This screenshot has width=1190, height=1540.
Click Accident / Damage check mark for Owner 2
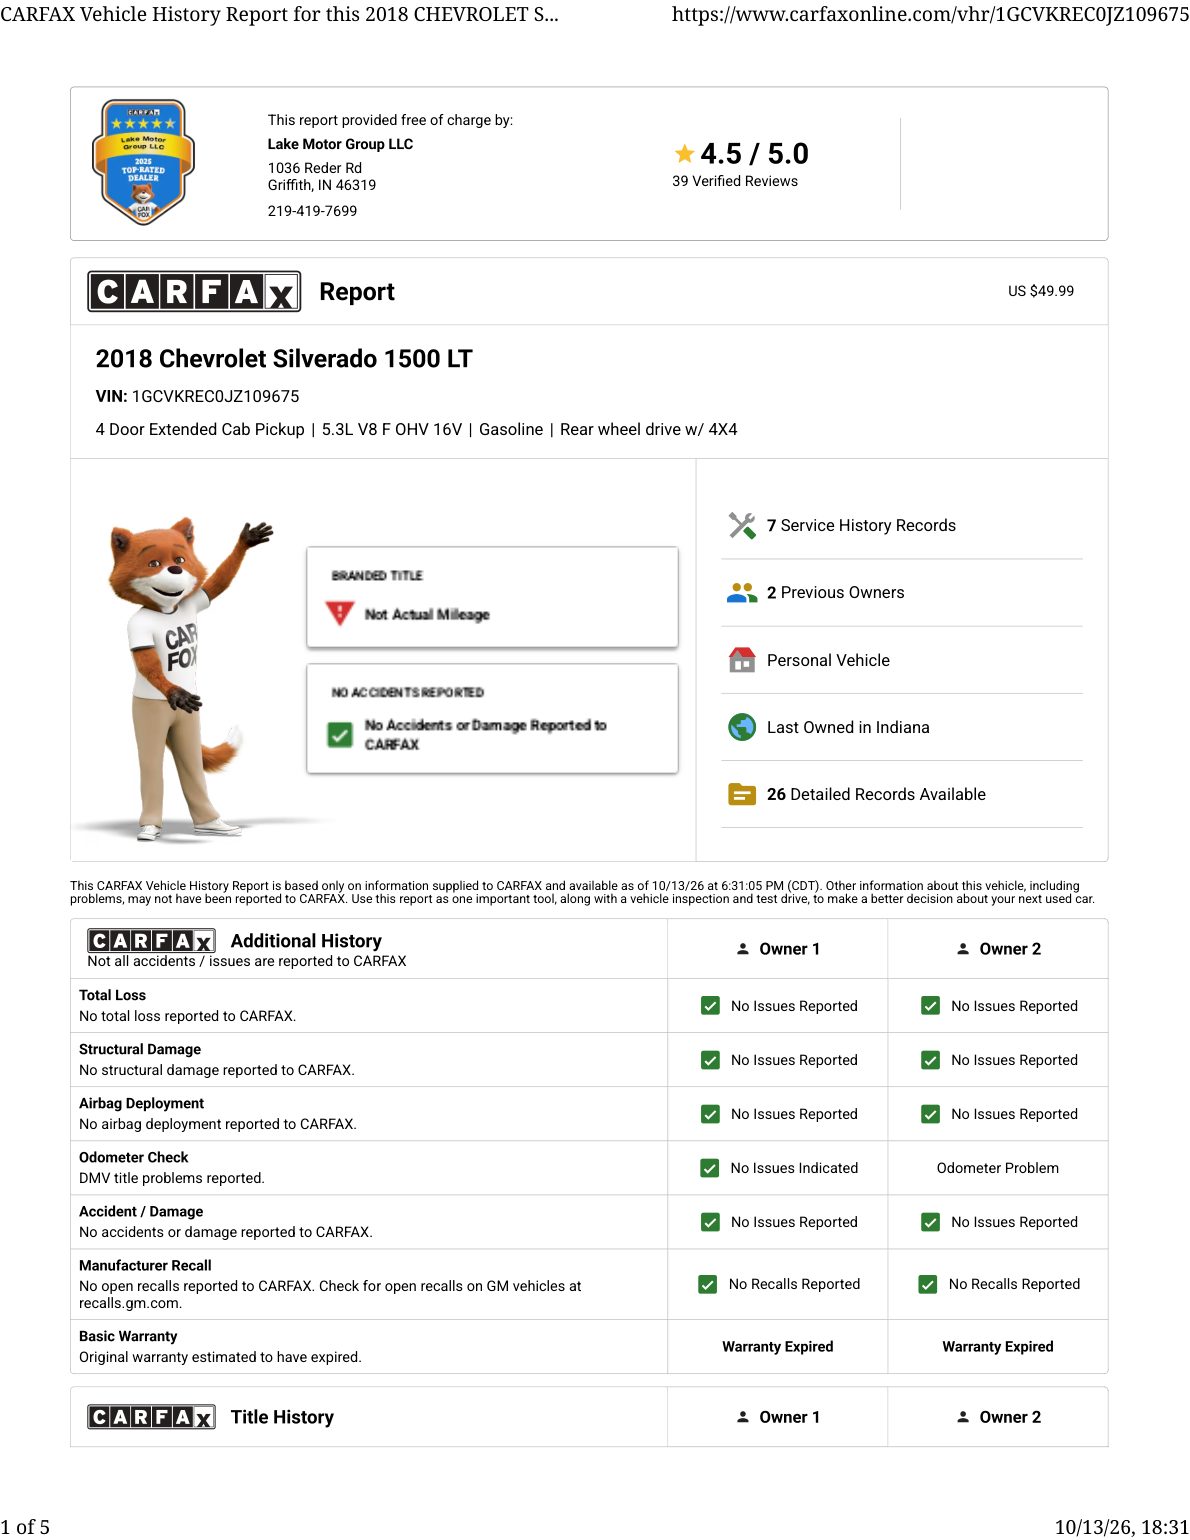(x=930, y=1222)
